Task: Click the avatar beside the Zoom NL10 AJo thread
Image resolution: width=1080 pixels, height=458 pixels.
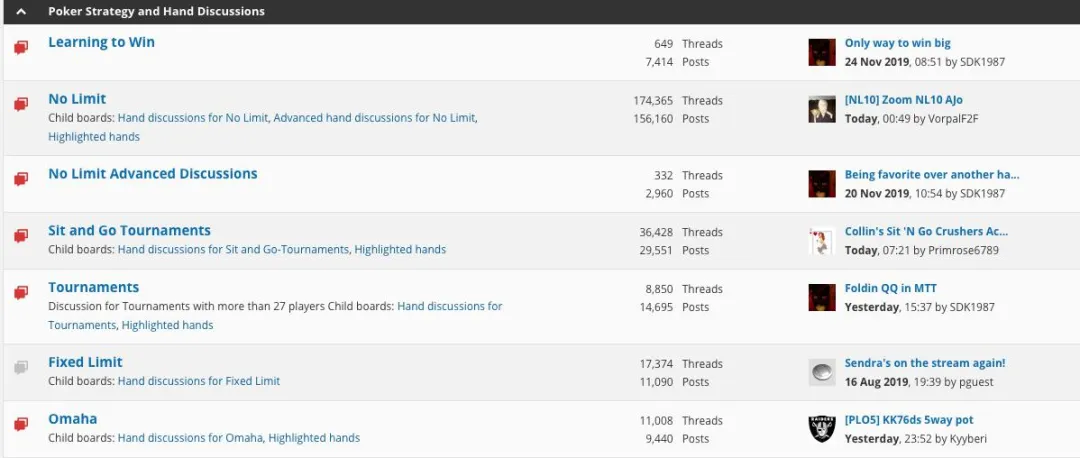Action: point(822,109)
